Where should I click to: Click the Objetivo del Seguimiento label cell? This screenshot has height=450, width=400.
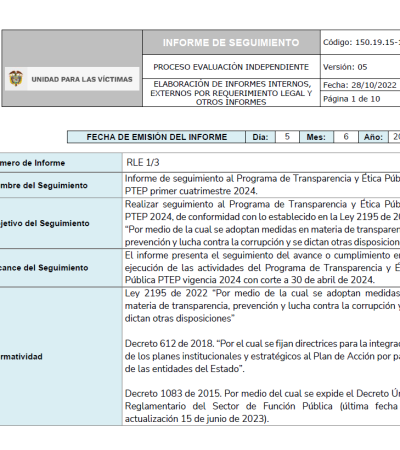61,223
